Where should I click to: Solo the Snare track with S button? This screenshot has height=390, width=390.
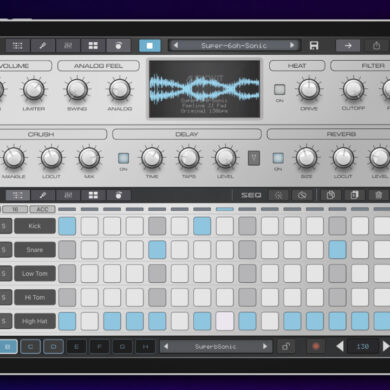click(x=4, y=250)
